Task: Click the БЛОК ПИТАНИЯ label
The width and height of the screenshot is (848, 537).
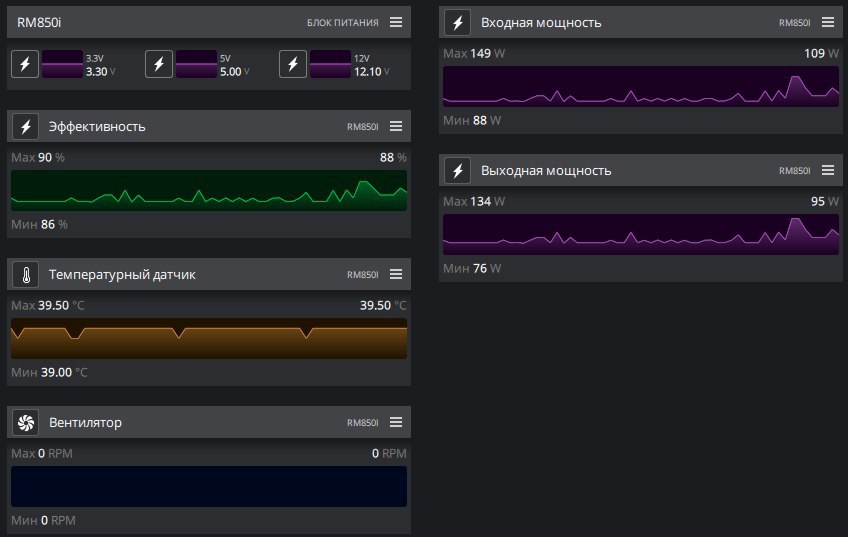Action: (x=343, y=23)
